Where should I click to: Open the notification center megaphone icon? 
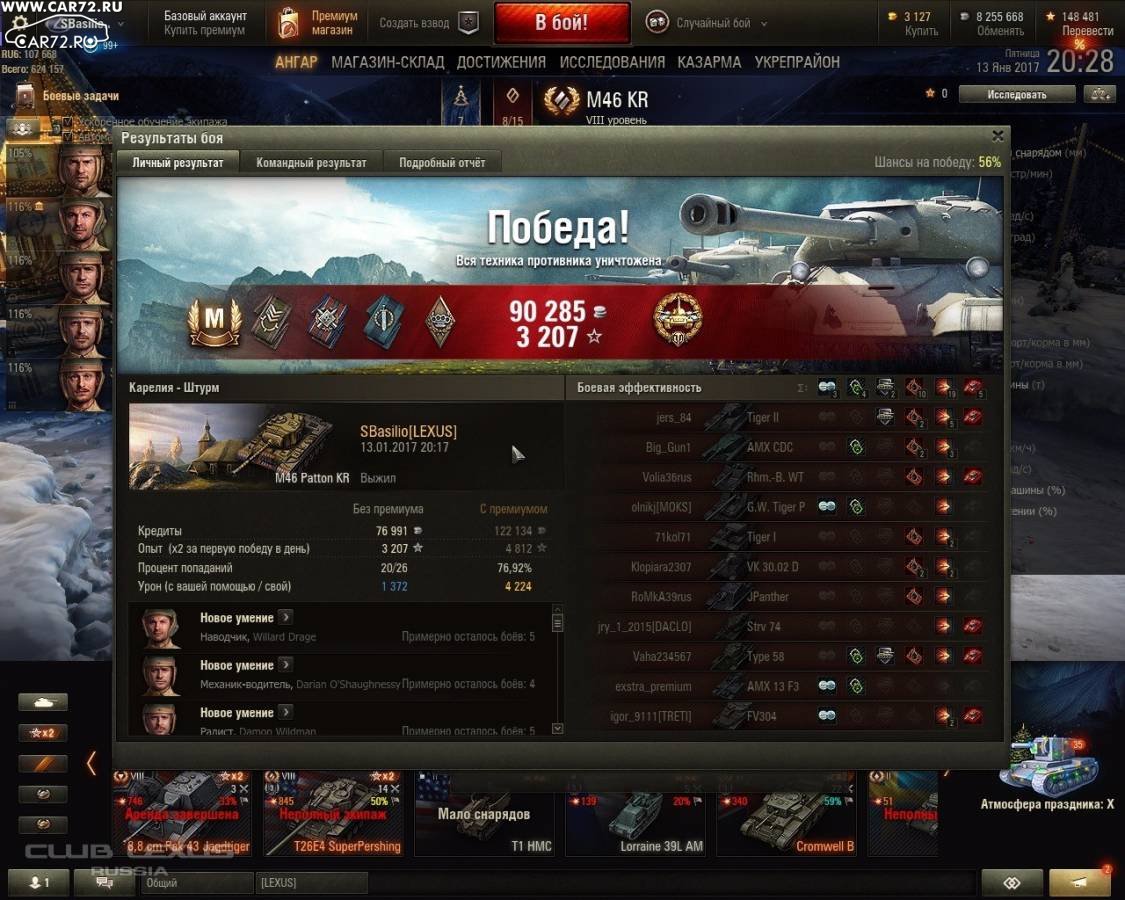tap(1079, 882)
